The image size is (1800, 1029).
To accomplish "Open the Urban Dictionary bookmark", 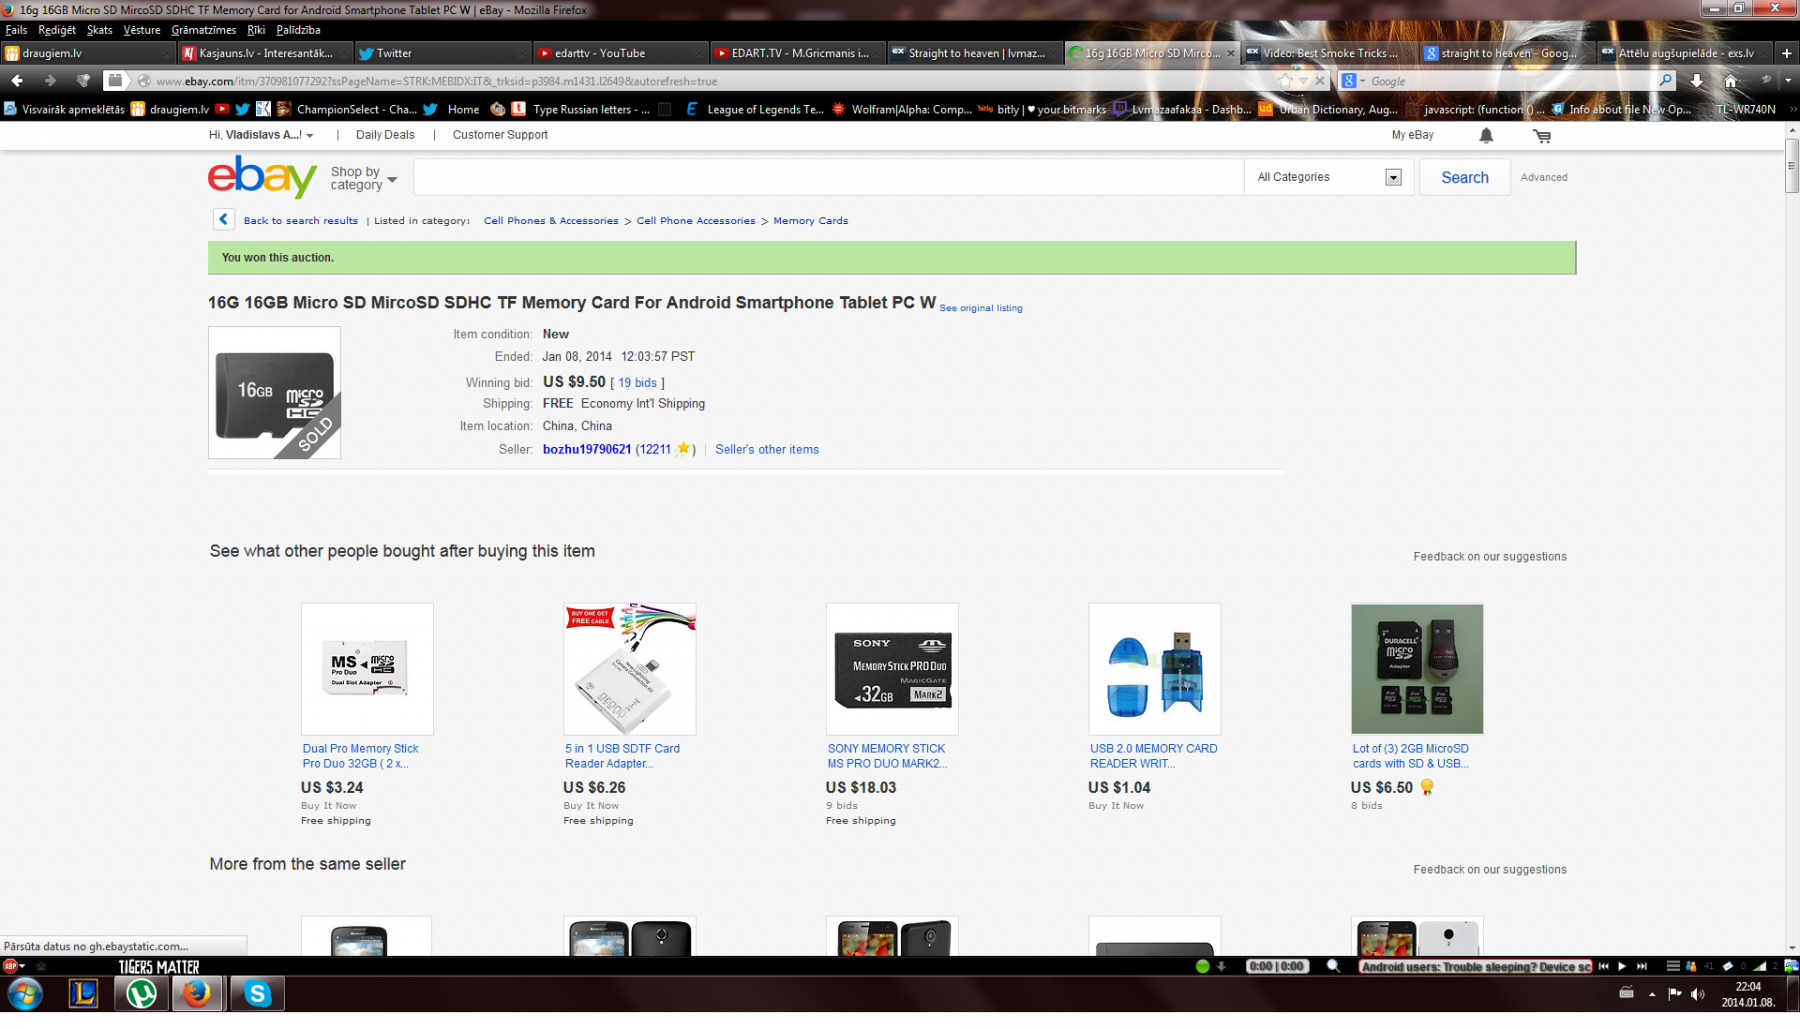I will coord(1329,109).
